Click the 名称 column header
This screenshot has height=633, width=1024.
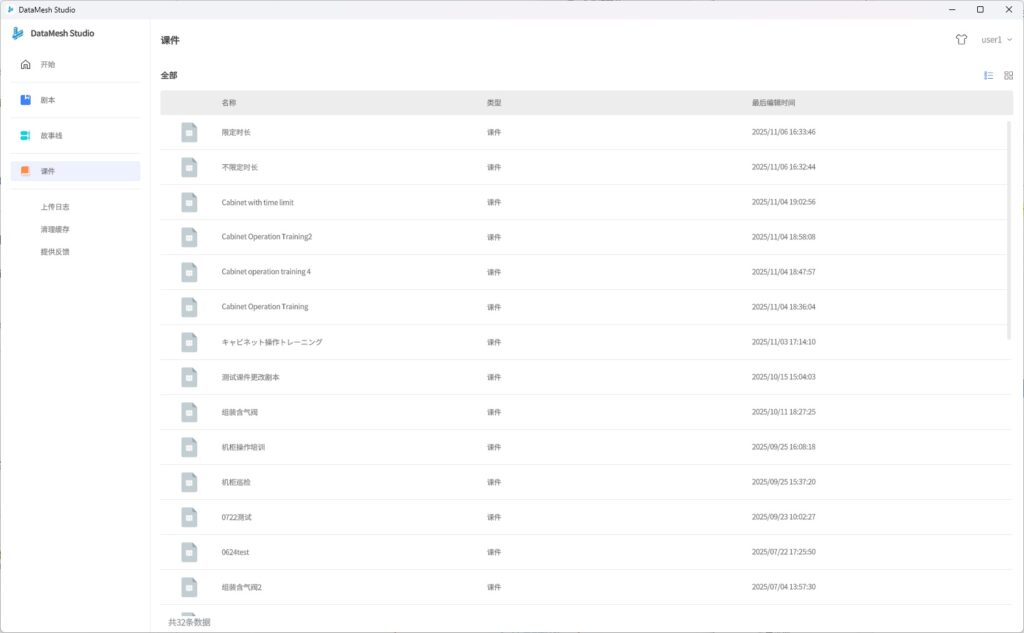tap(229, 103)
